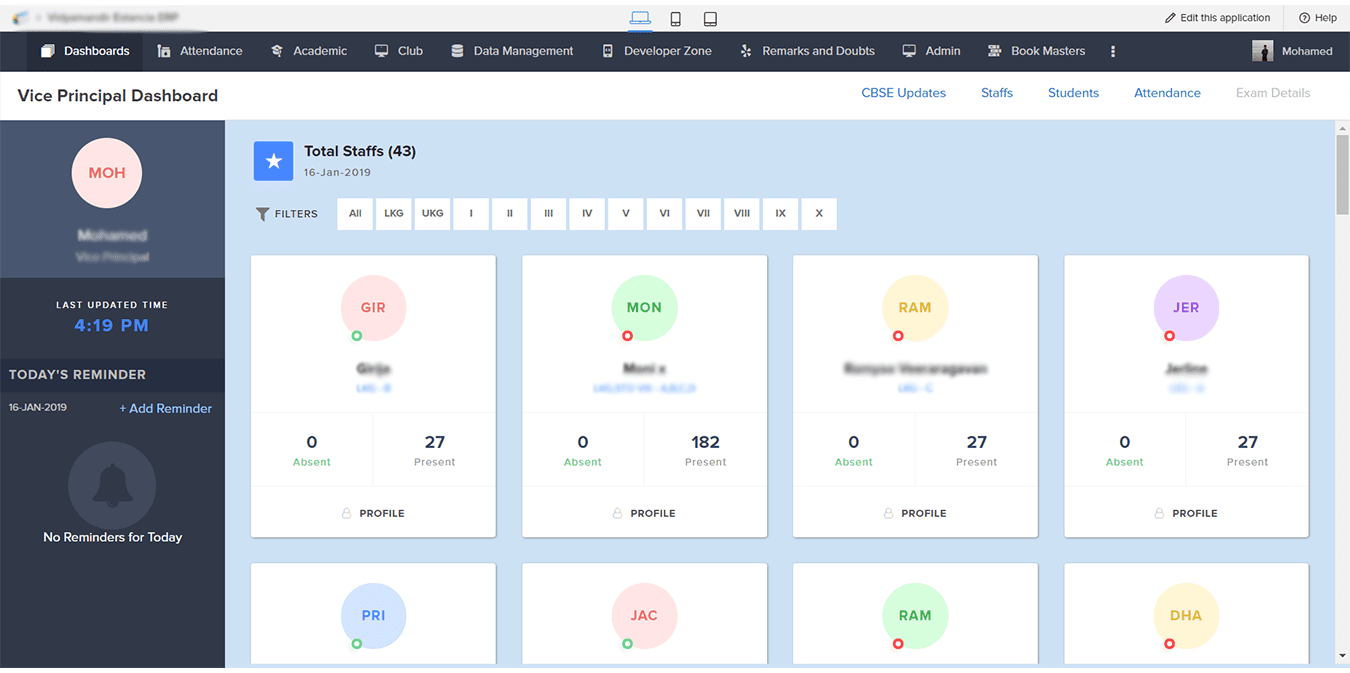Go to Exam Details section

click(1273, 93)
